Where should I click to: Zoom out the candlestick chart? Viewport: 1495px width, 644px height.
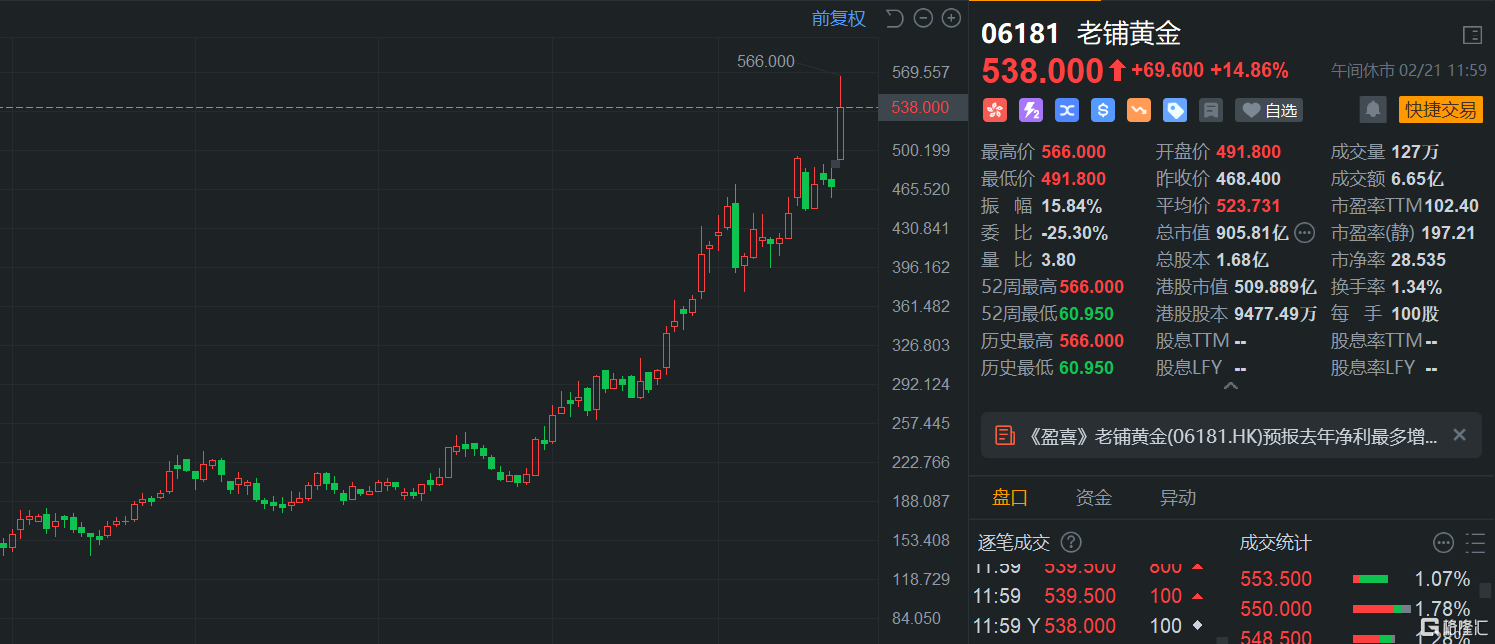(x=923, y=18)
